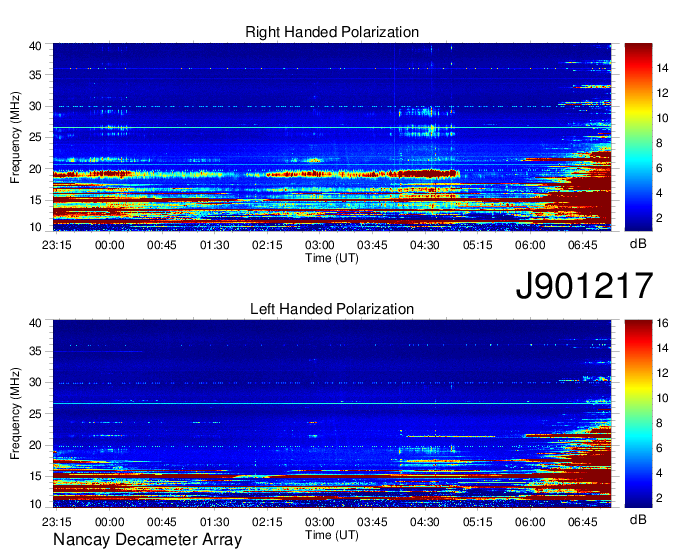Screen dimensions: 680x552
Task: Click 23:15 tick on left-handed plot time axis
Action: tap(57, 522)
